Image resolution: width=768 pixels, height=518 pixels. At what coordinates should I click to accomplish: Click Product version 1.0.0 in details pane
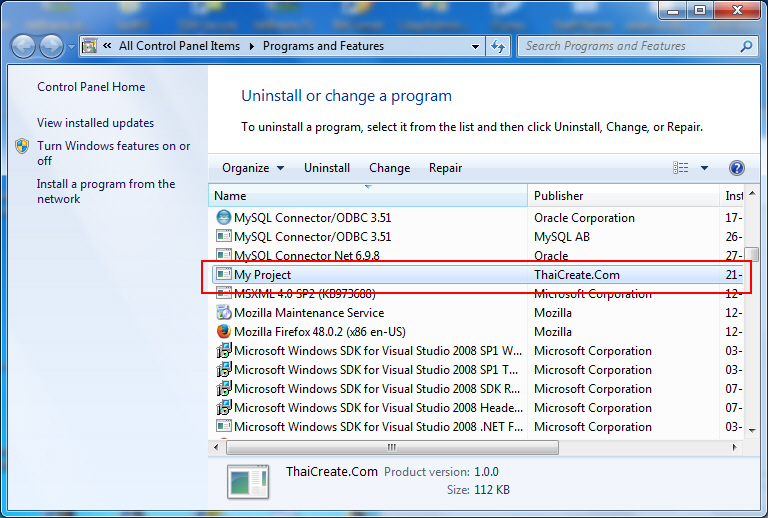[x=441, y=472]
